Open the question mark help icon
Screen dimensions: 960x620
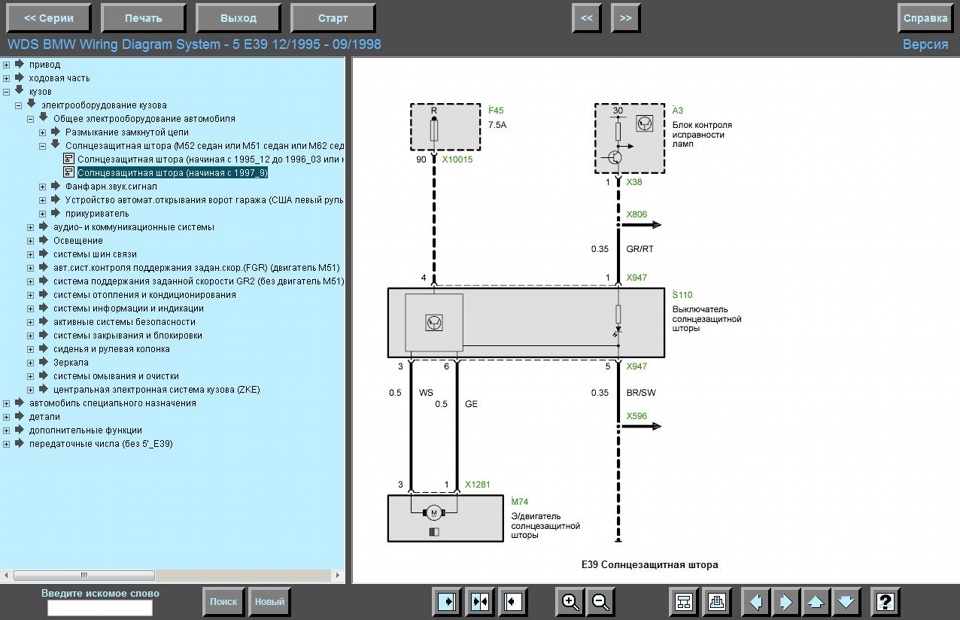pos(885,602)
